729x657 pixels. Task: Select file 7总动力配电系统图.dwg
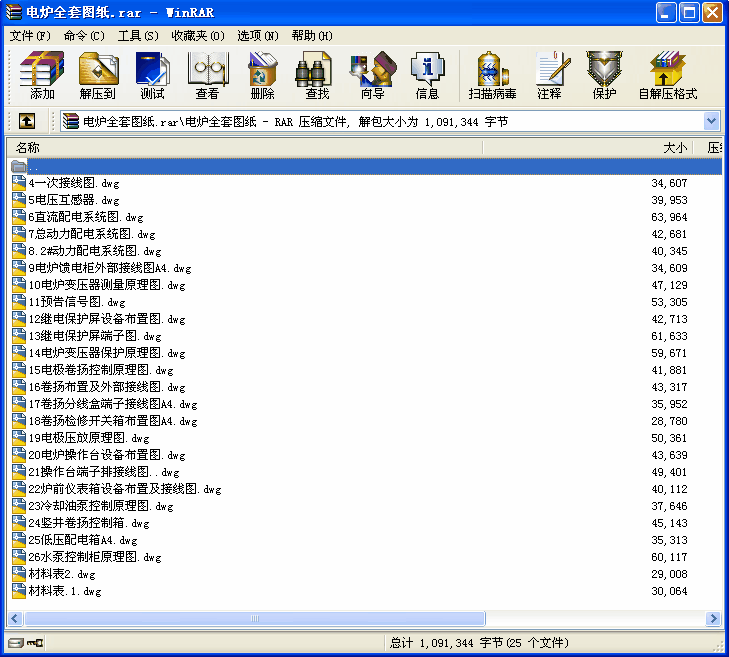coord(92,234)
